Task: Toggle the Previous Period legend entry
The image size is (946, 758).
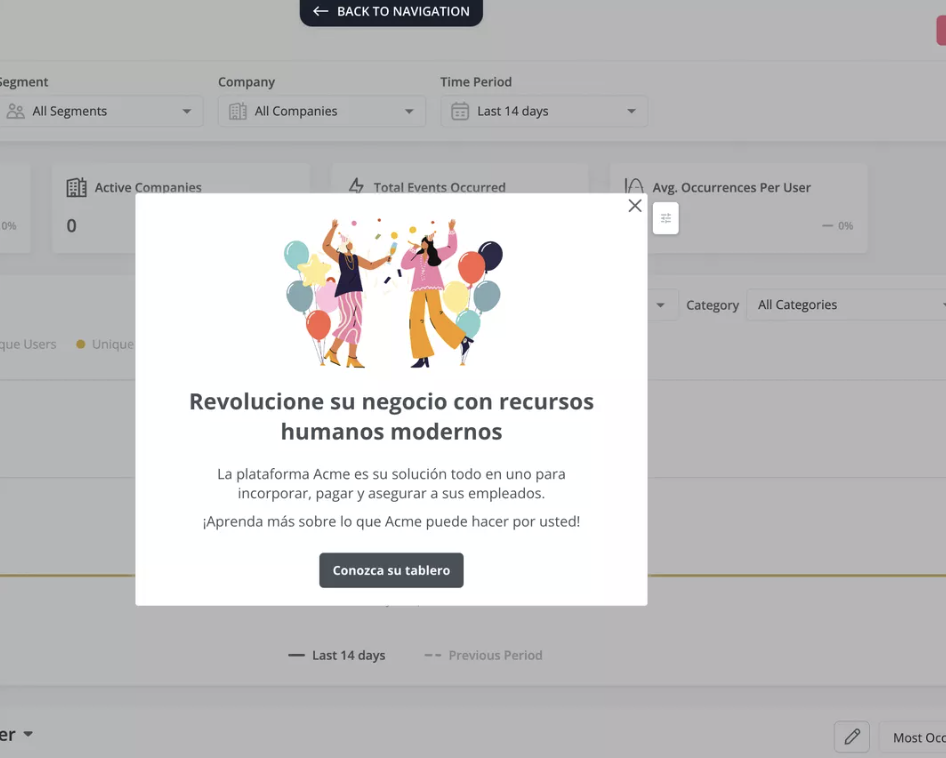Action: pyautogui.click(x=483, y=655)
